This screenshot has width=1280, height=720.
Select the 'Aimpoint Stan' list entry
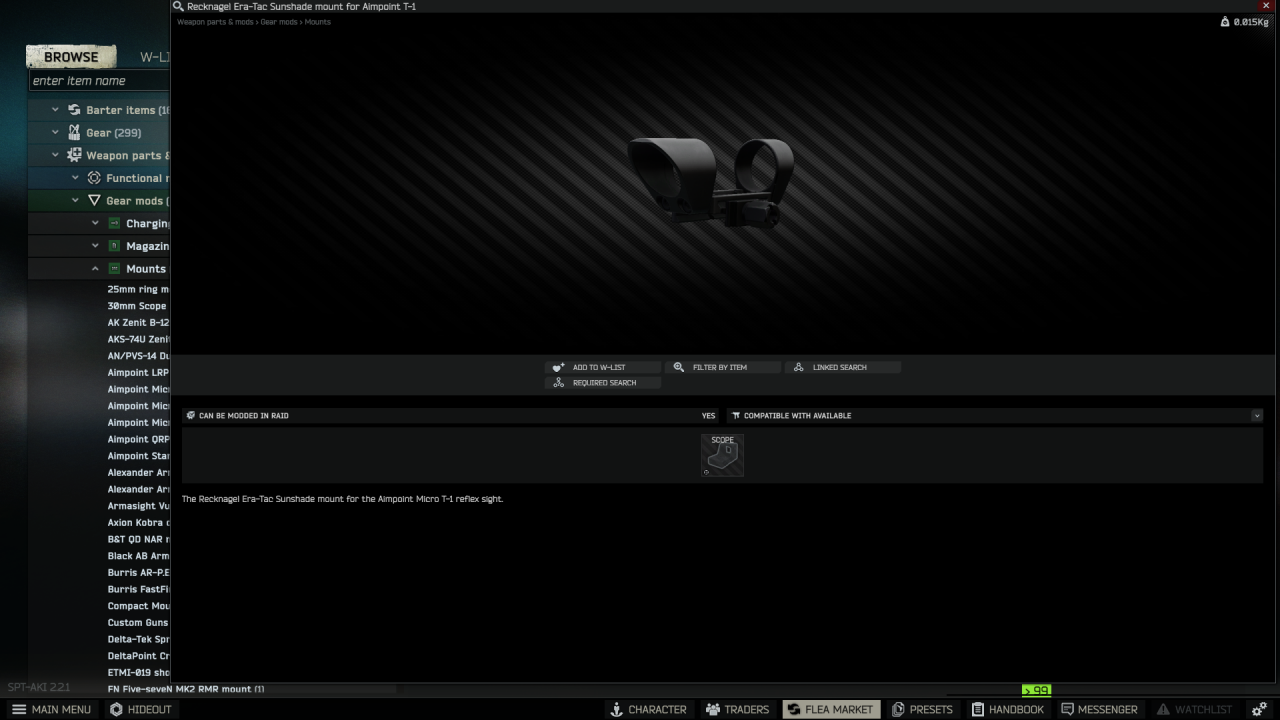click(138, 456)
